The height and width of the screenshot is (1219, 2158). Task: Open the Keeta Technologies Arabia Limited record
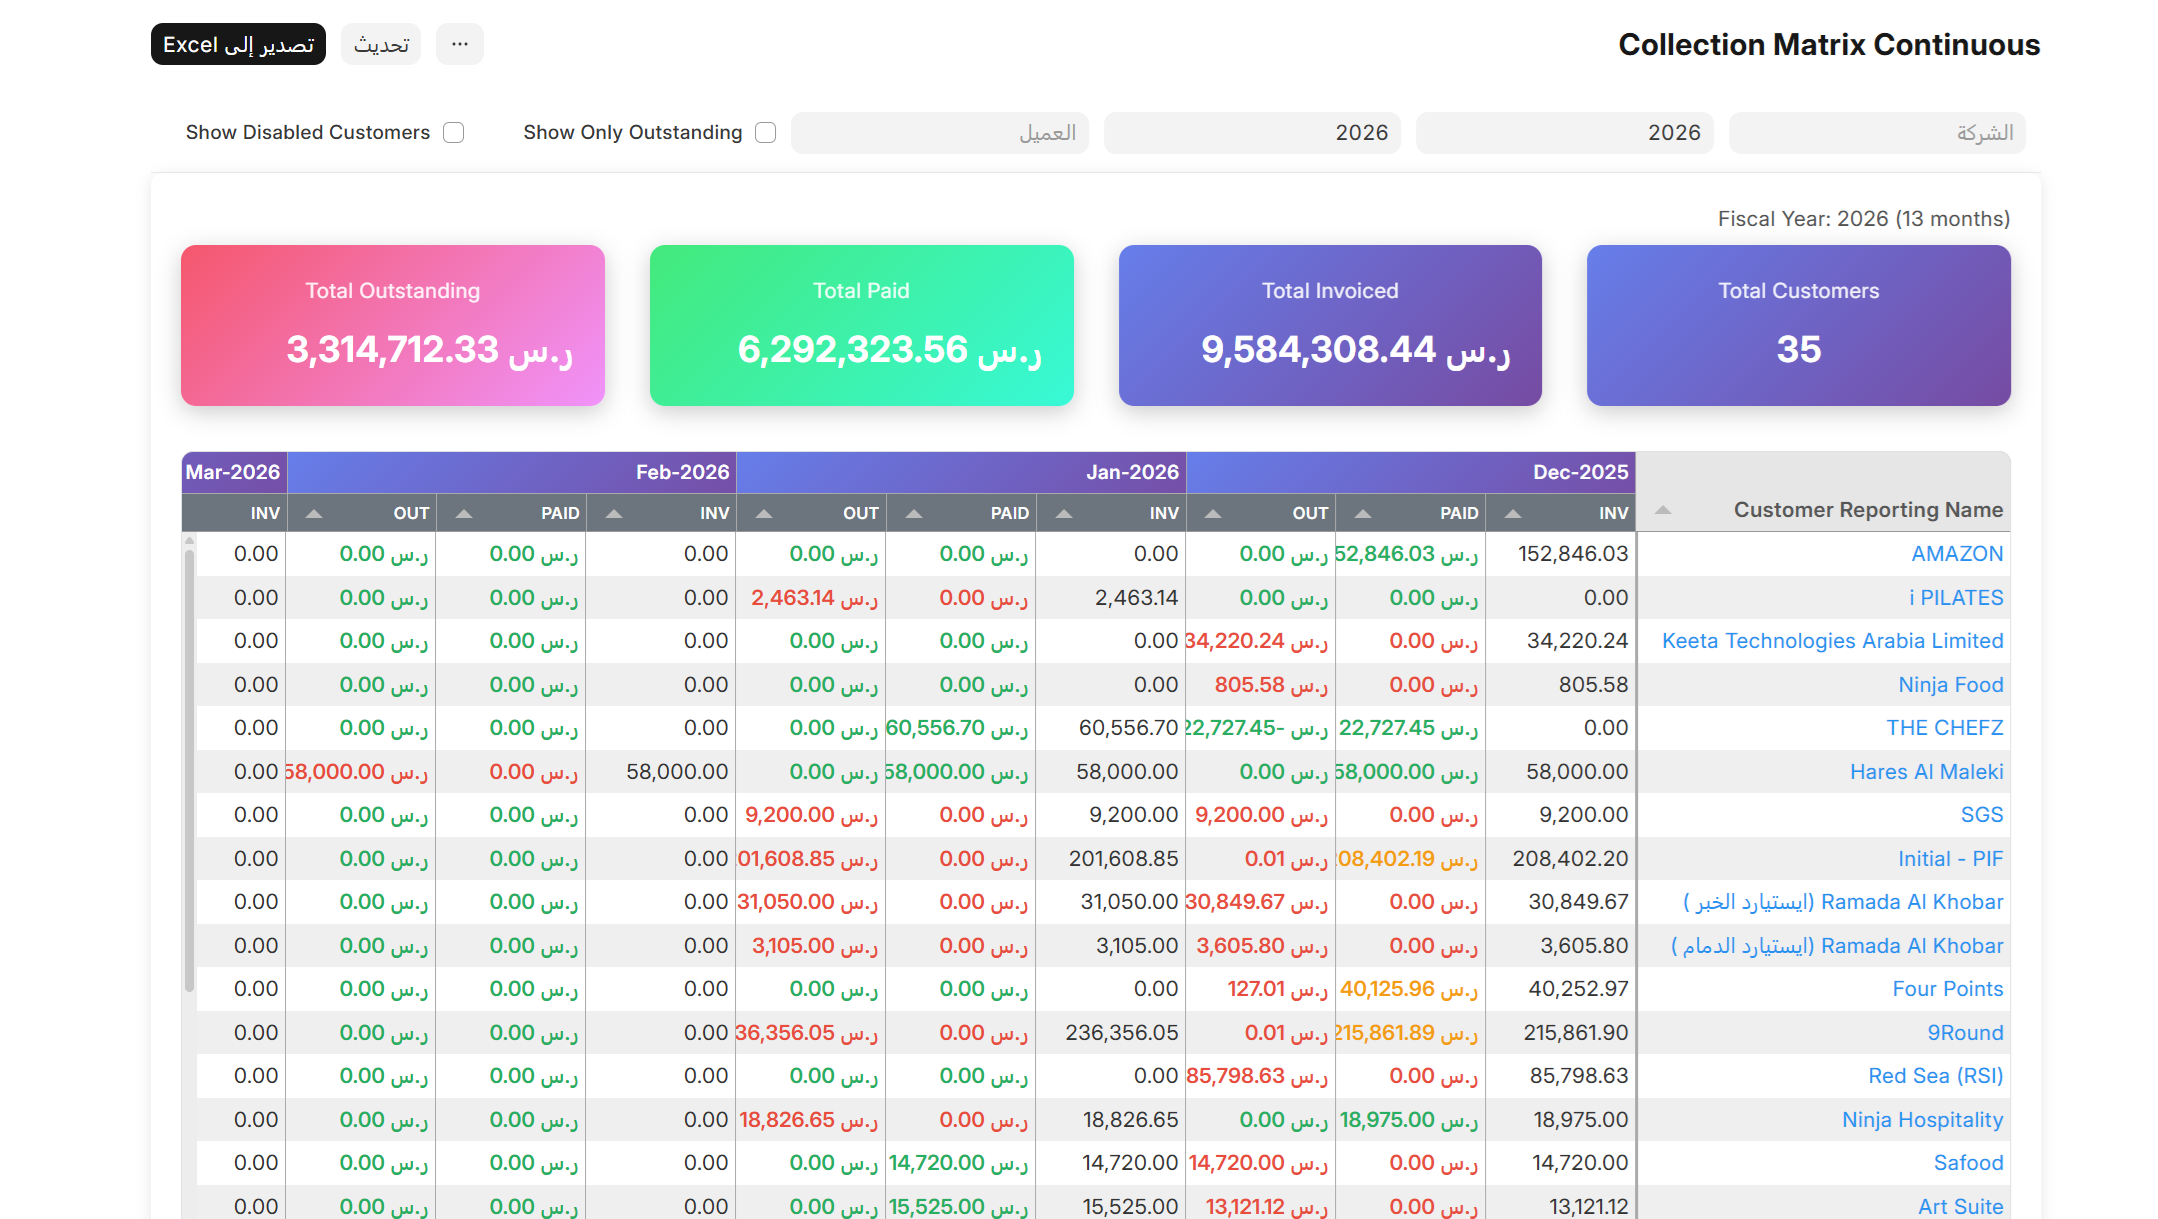tap(1831, 640)
